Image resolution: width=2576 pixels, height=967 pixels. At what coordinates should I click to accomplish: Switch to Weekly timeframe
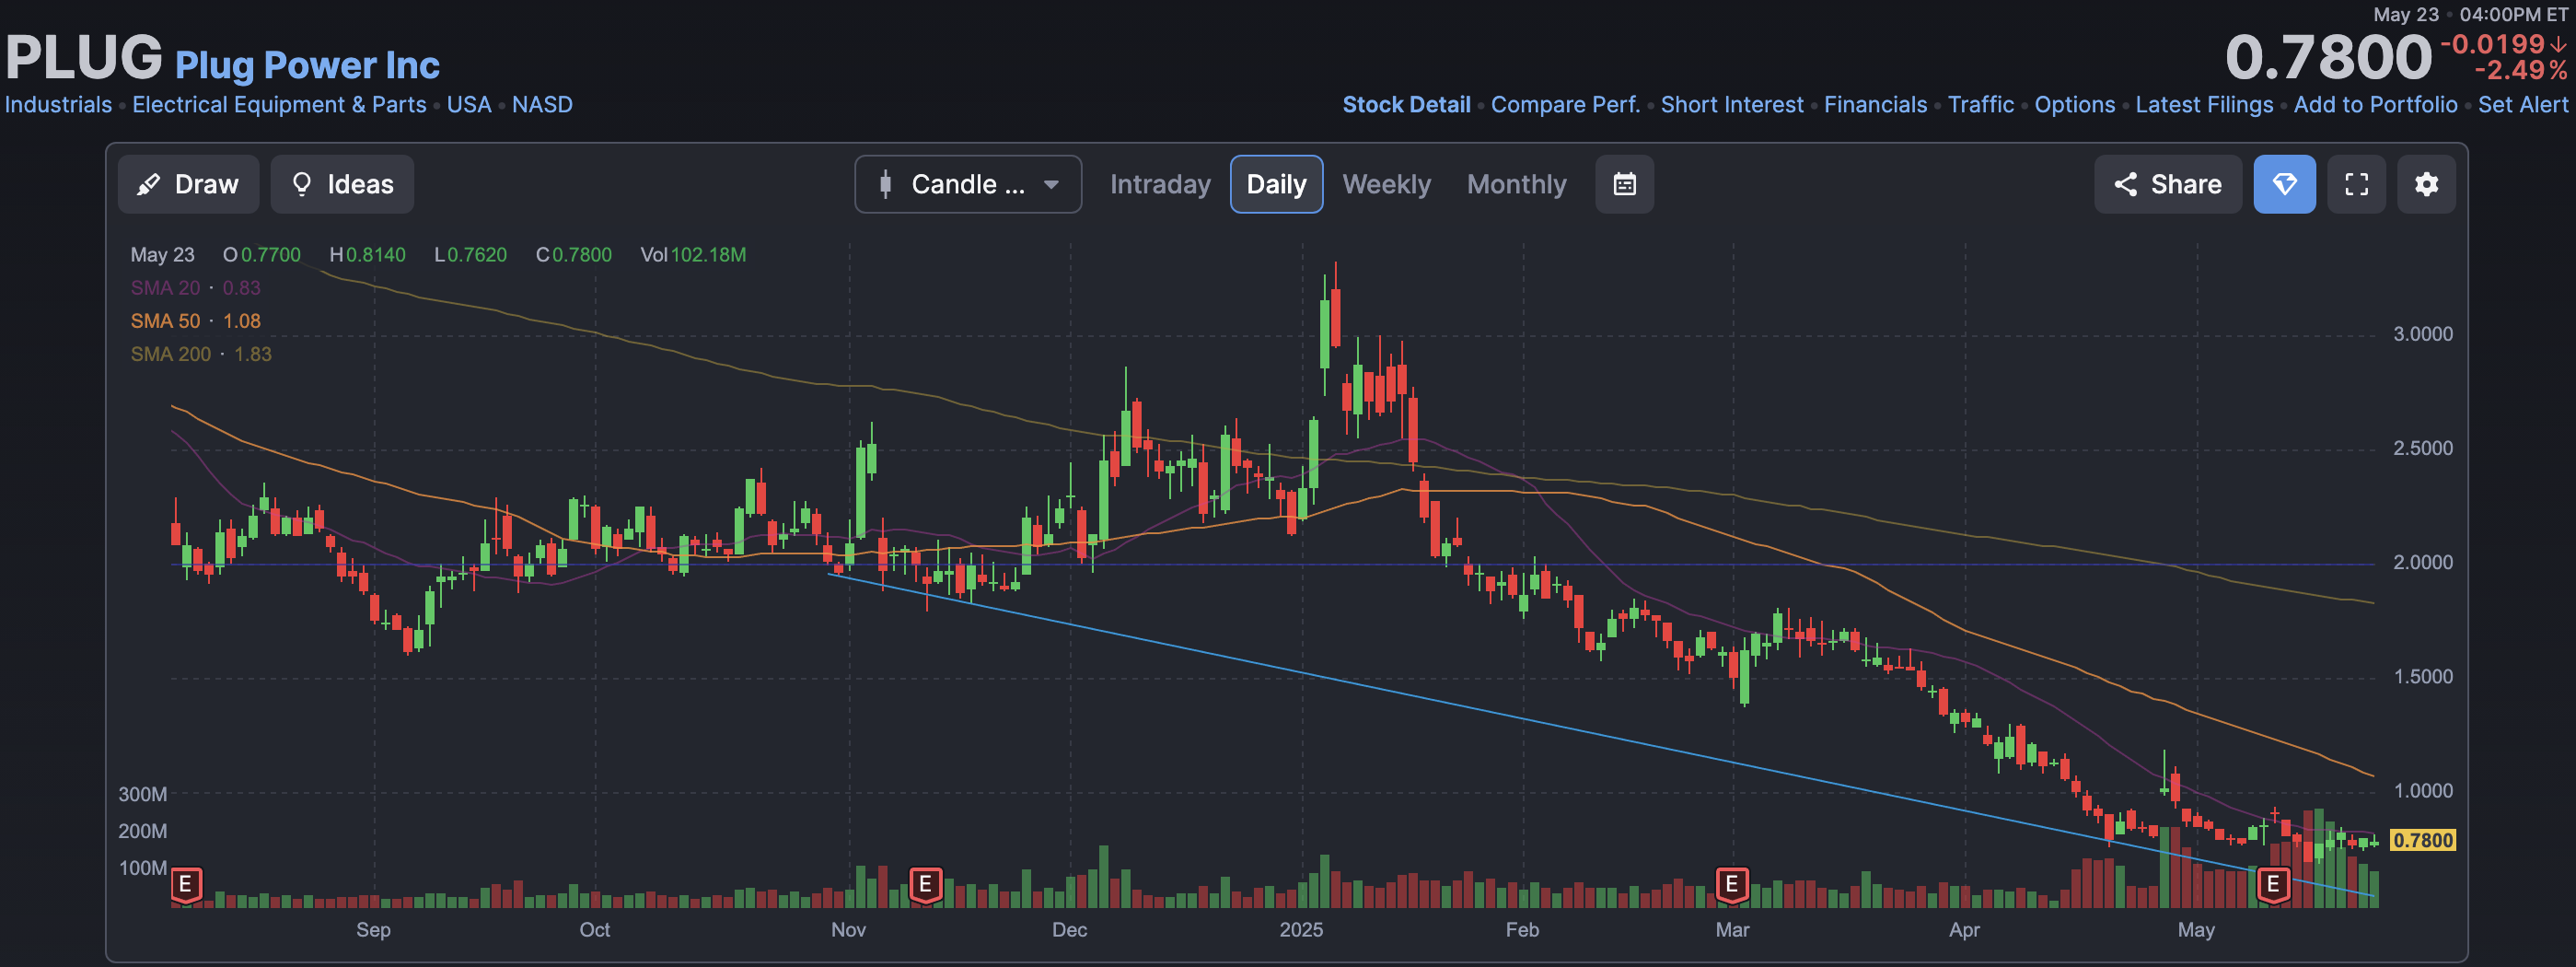(x=1386, y=184)
